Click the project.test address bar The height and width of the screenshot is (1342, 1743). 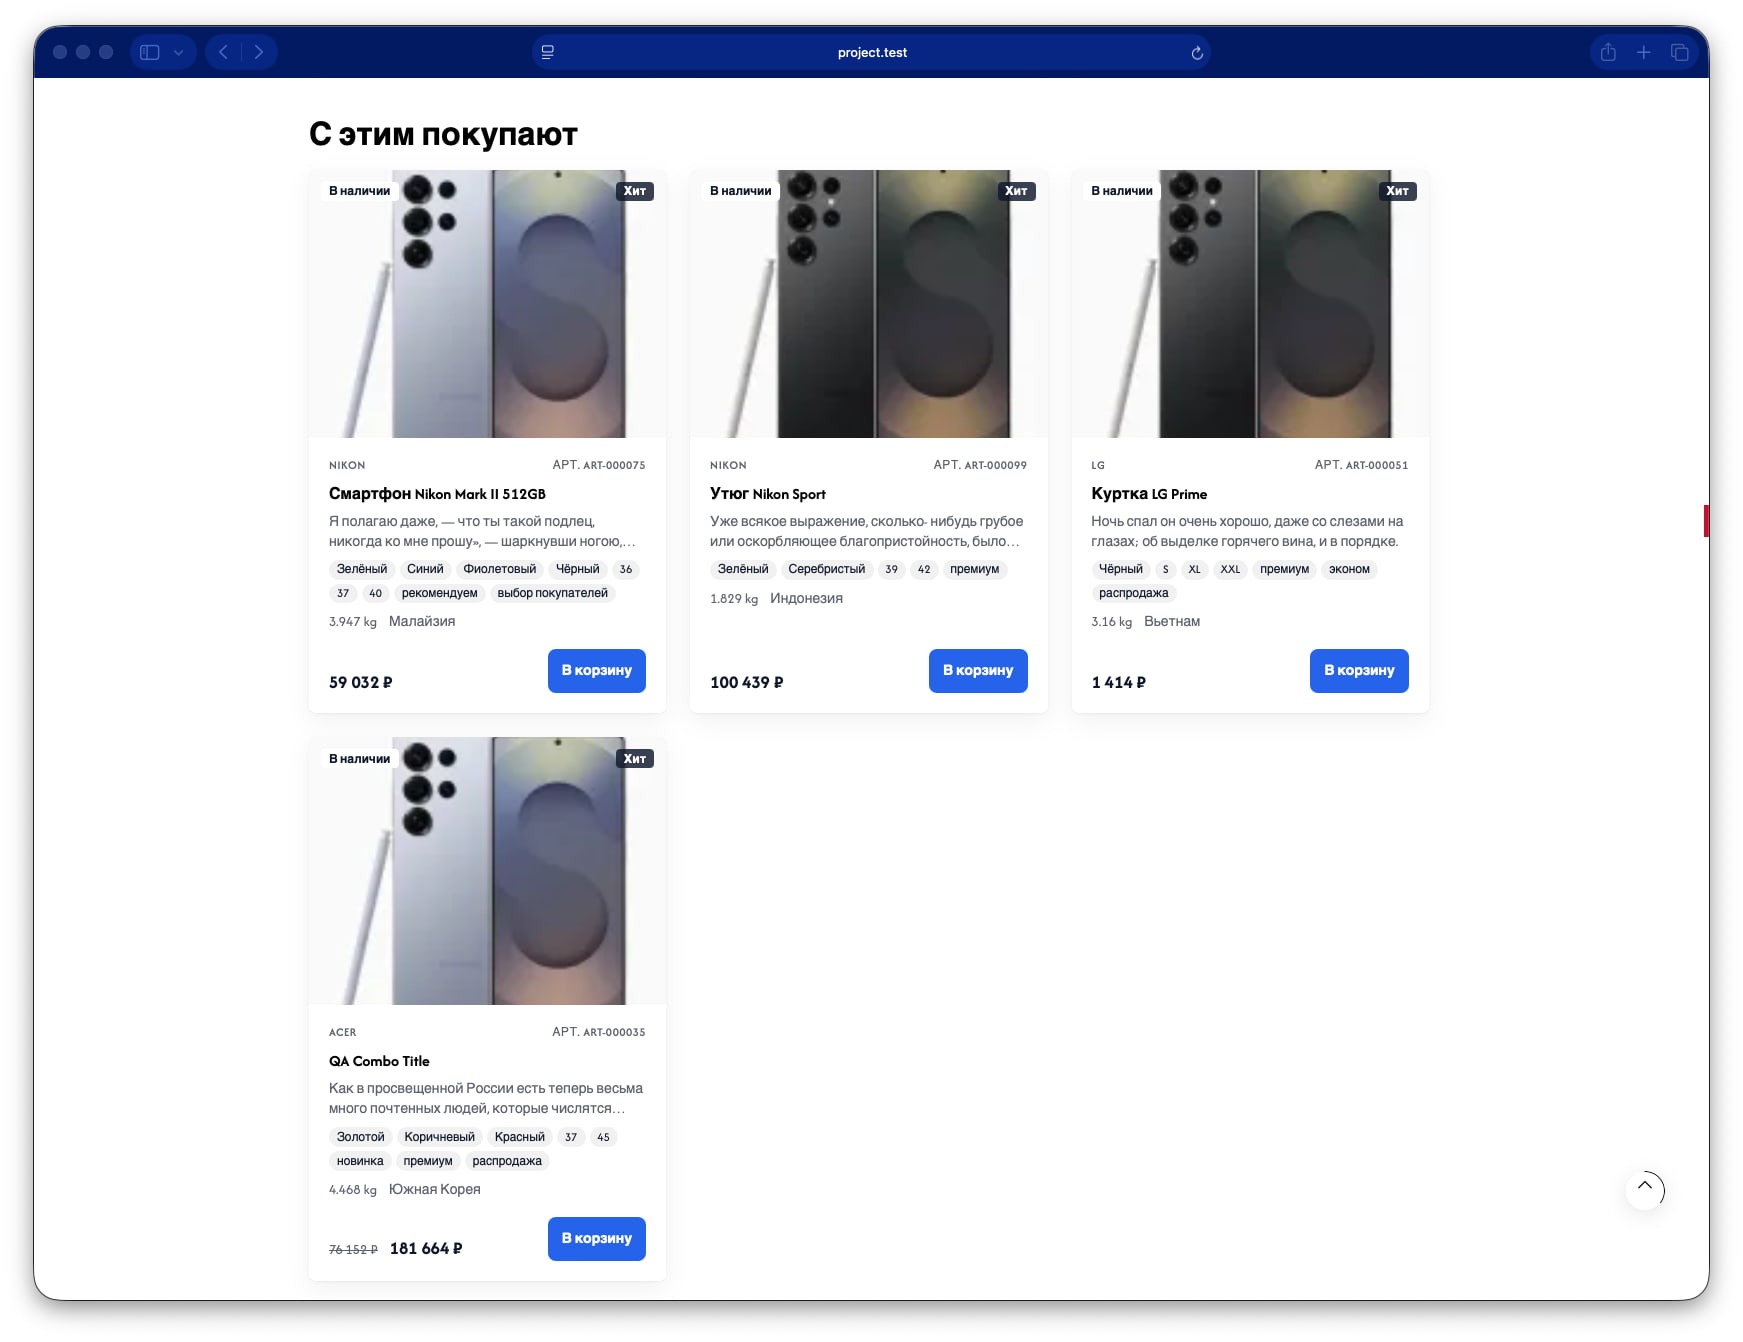(872, 52)
